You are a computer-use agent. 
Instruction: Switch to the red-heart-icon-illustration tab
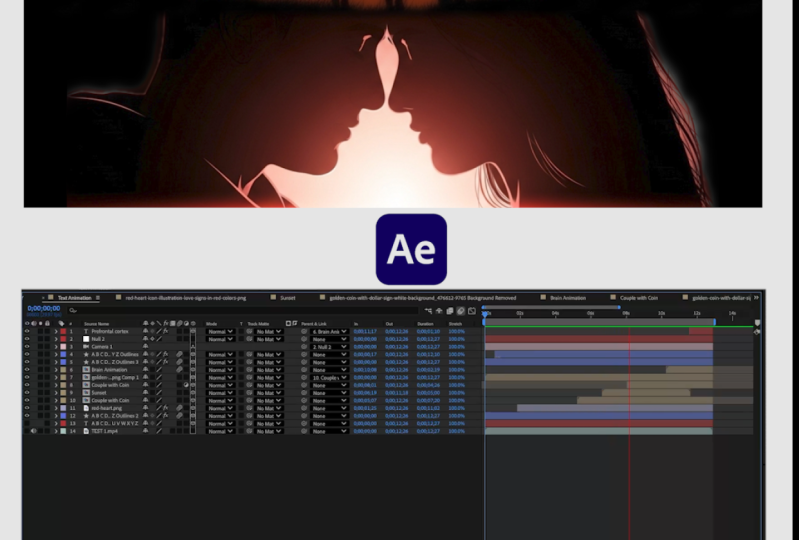click(185, 298)
